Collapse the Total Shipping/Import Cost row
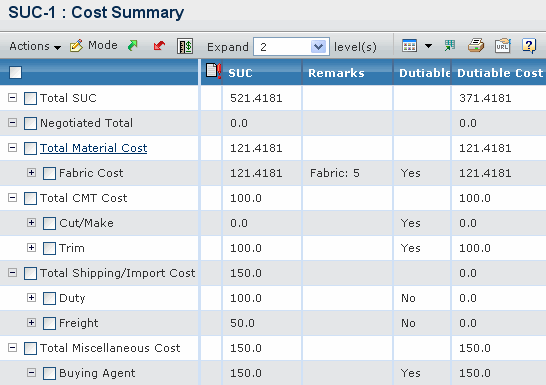This screenshot has height=385, width=546. [x=13, y=273]
